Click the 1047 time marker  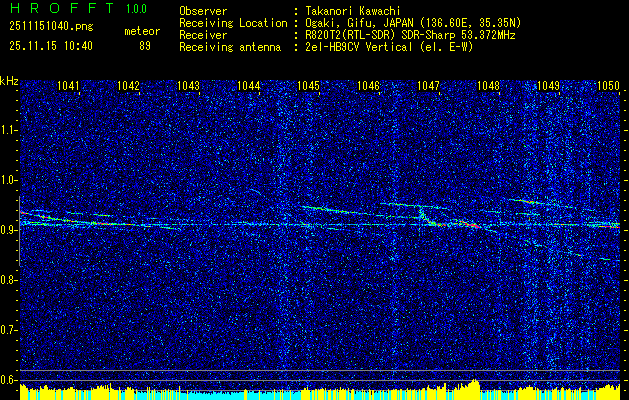428,85
